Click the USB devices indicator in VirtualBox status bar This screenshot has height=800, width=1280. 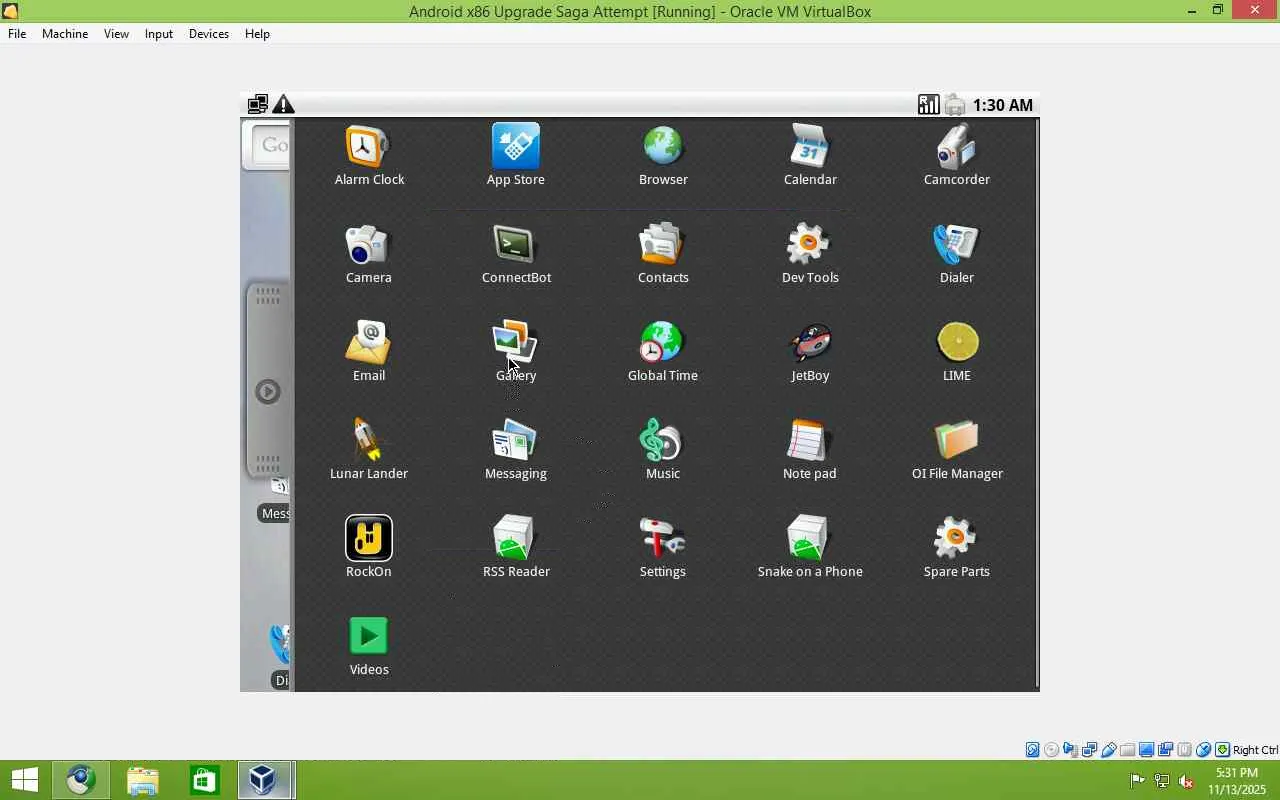coord(1108,750)
